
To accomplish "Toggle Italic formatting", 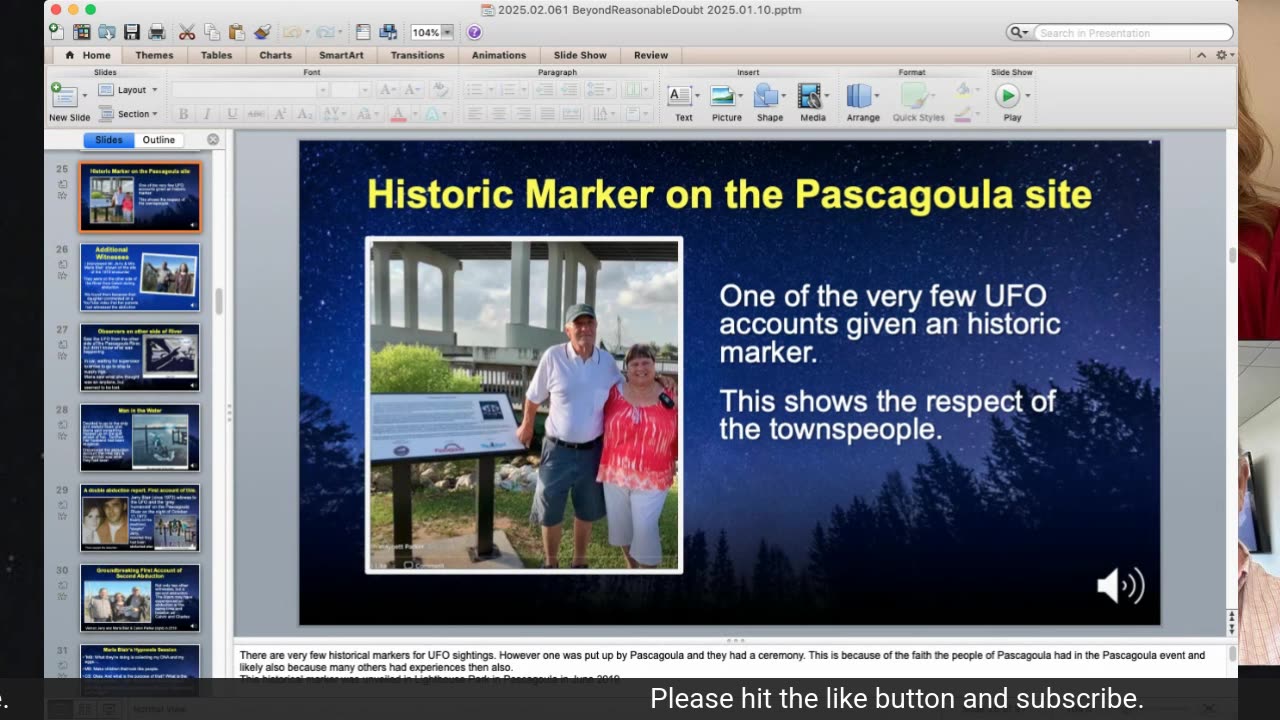I will [x=208, y=114].
